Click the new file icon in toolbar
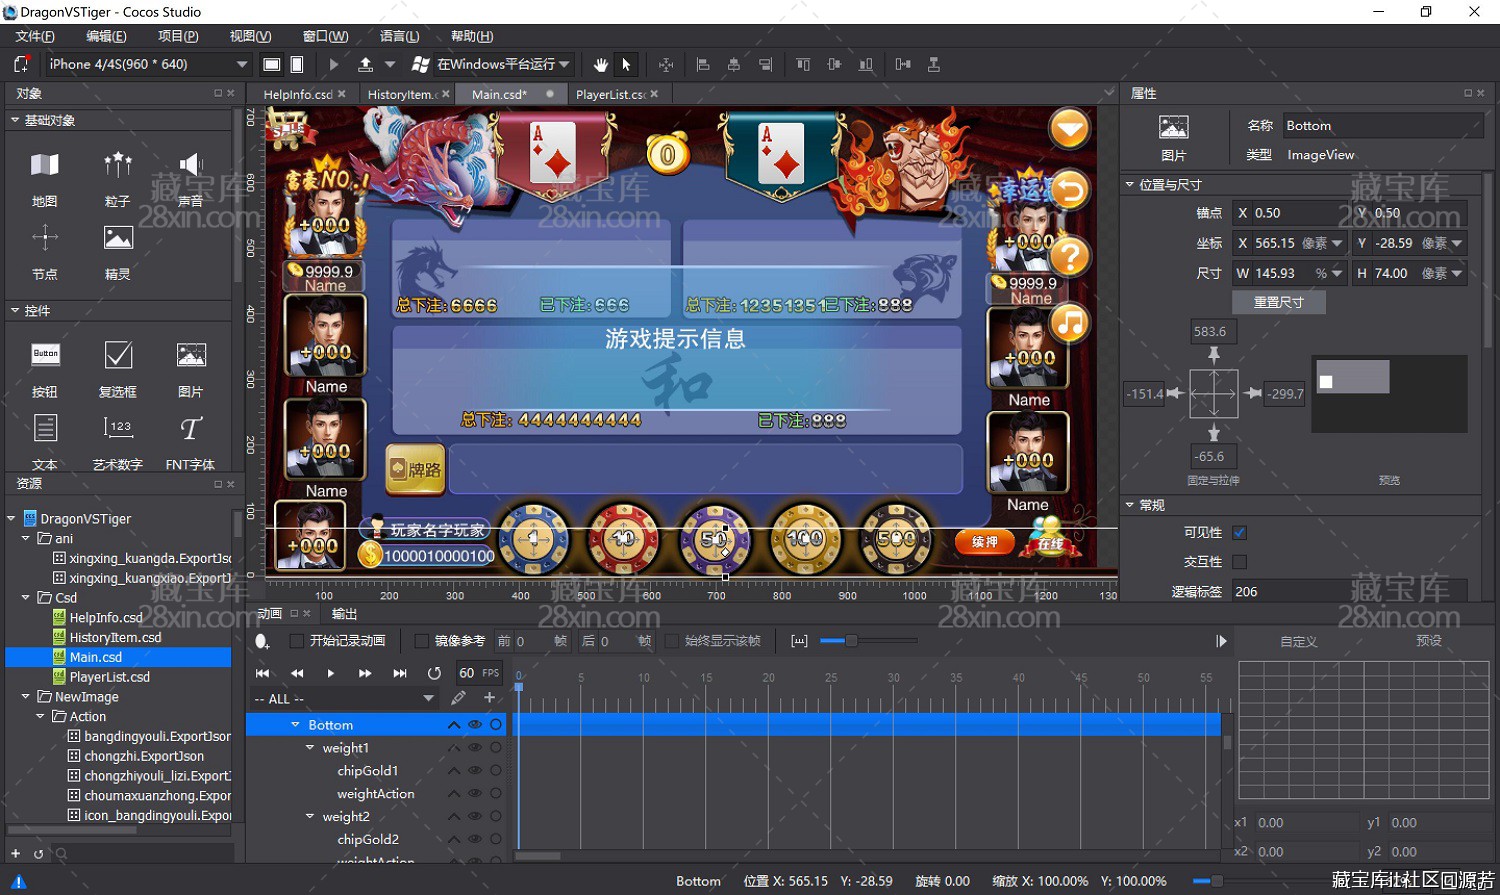This screenshot has width=1500, height=895. [21, 64]
